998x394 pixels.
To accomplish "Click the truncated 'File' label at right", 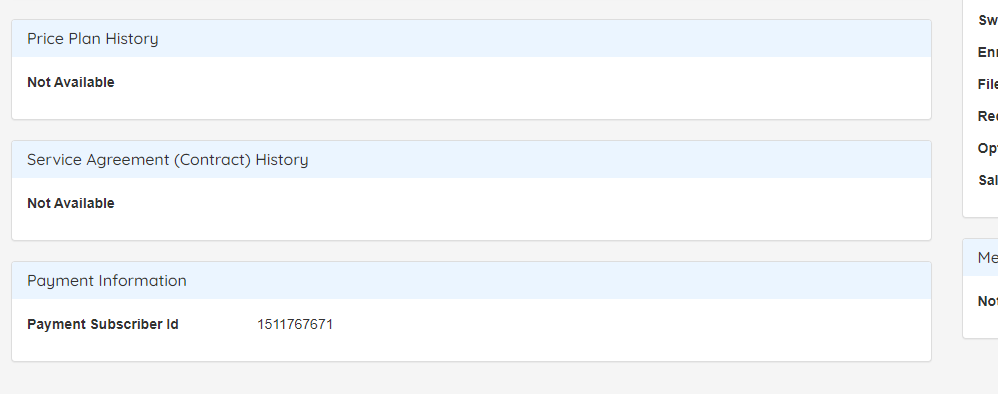I will point(988,84).
